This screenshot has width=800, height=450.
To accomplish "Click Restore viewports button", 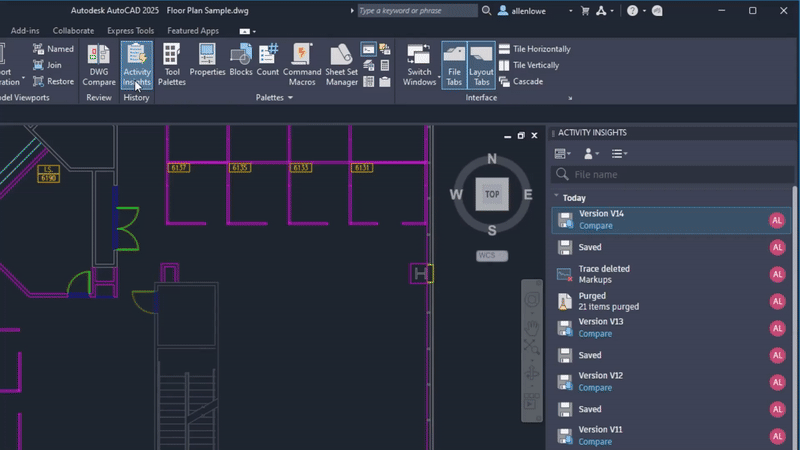I will [53, 82].
